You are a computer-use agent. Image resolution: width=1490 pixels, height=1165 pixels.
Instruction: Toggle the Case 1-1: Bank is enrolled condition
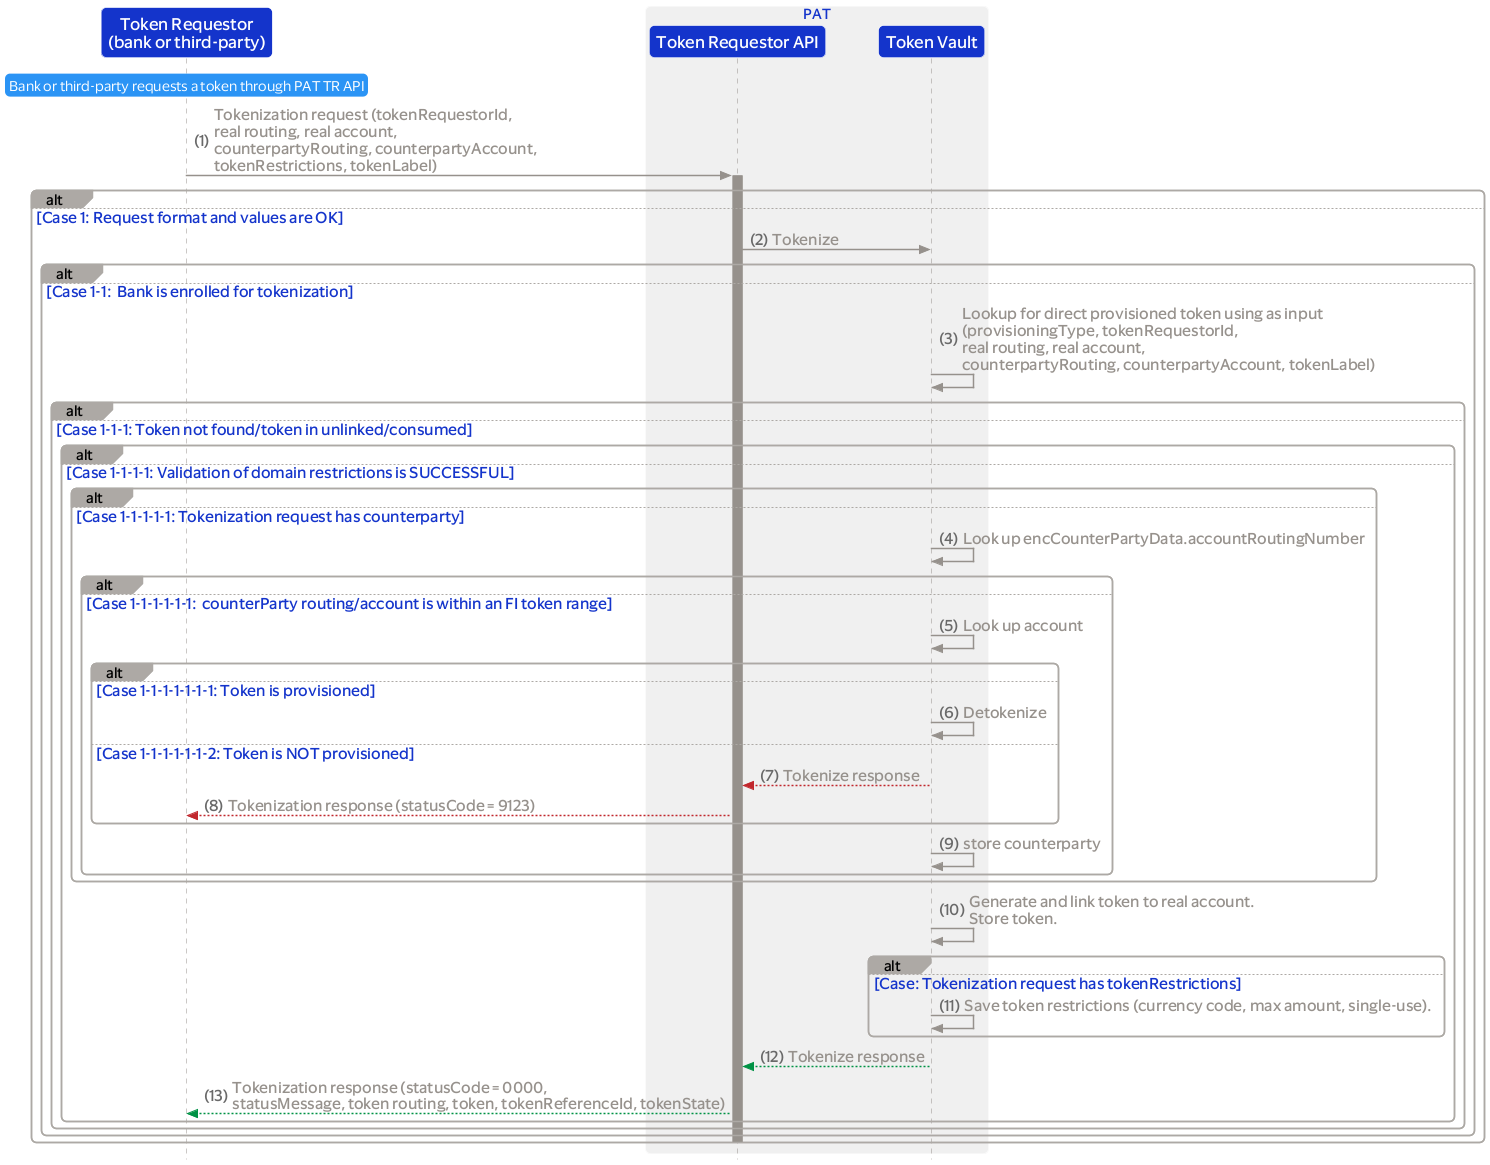pos(199,291)
